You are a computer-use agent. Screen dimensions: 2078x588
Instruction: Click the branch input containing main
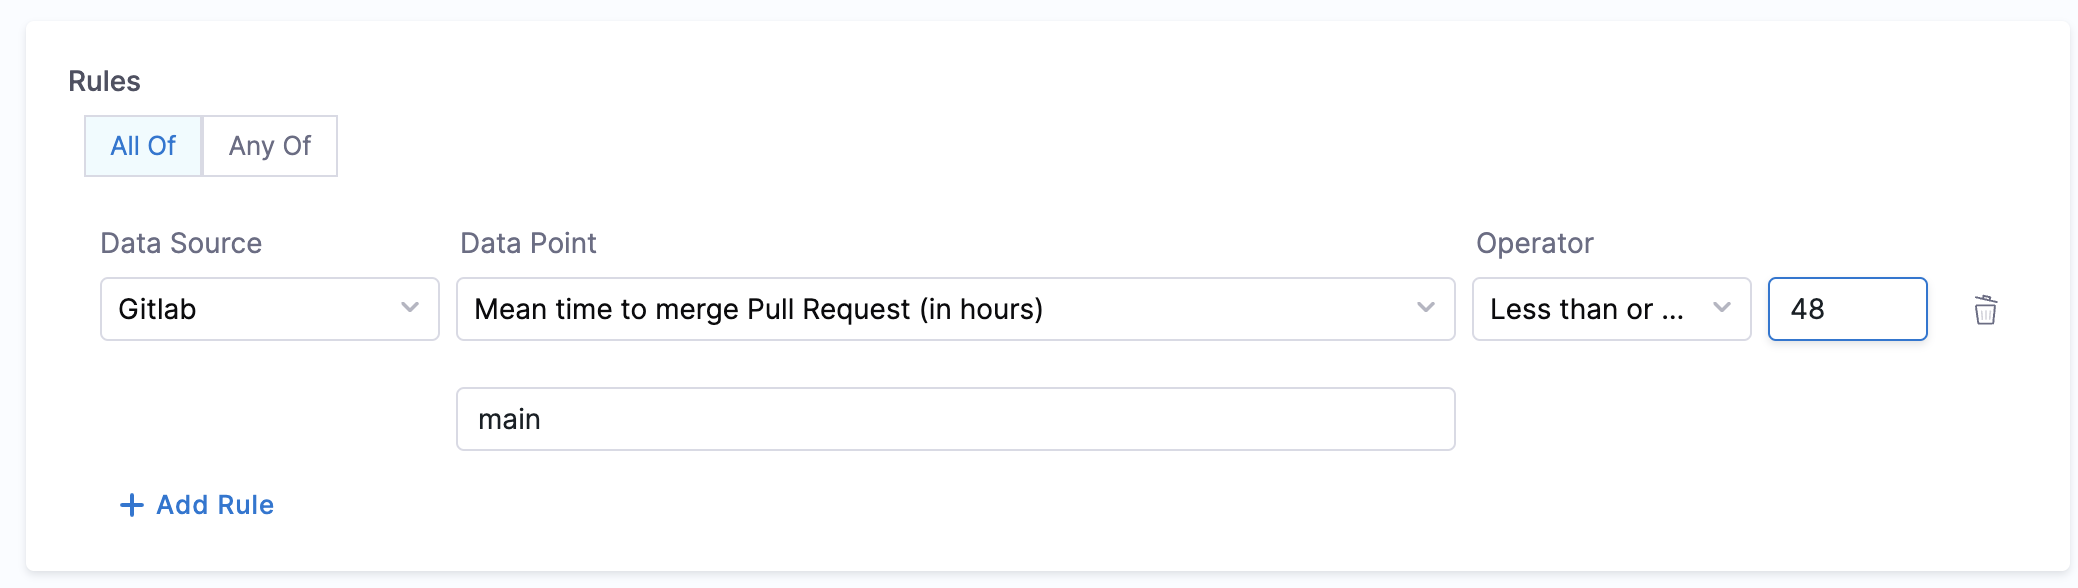[x=954, y=419]
